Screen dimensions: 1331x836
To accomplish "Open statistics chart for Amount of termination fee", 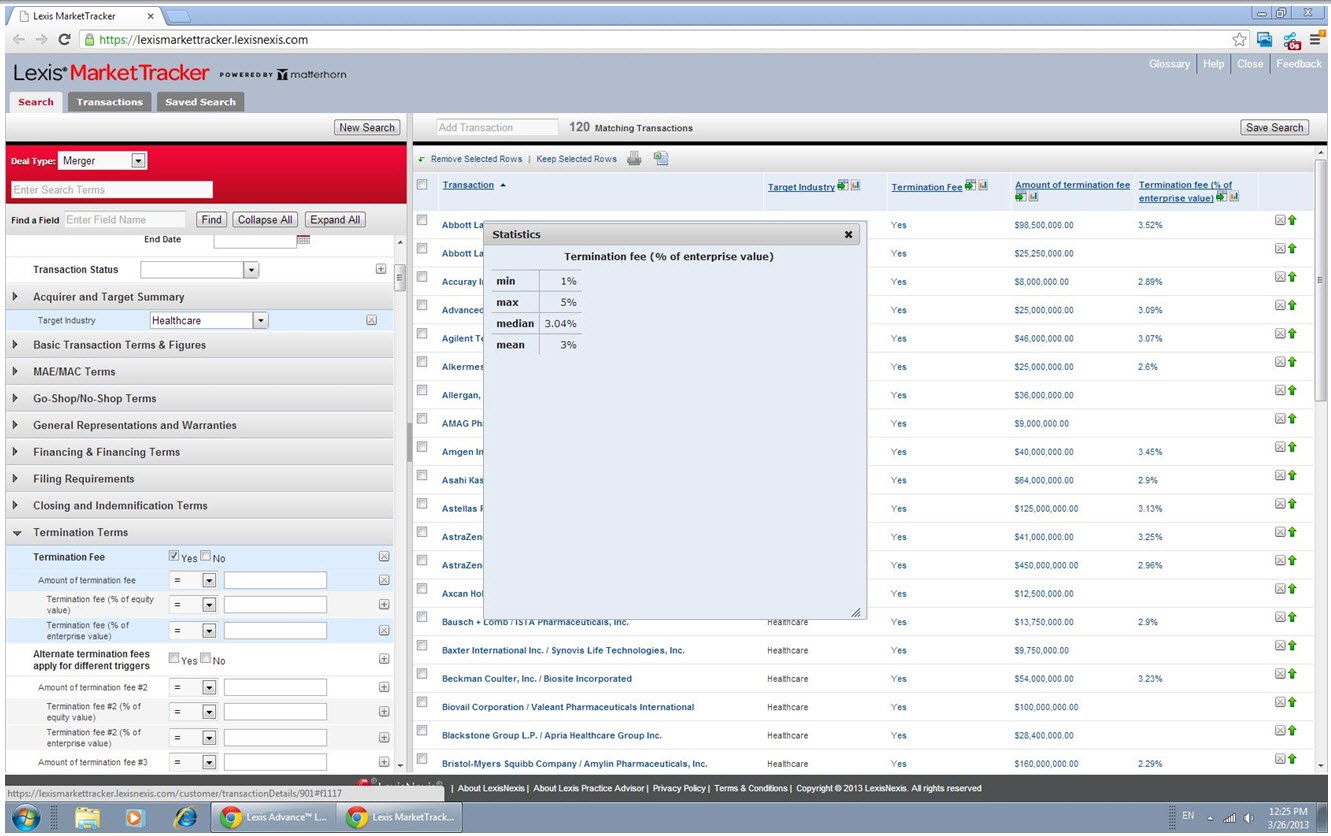I will (1033, 197).
